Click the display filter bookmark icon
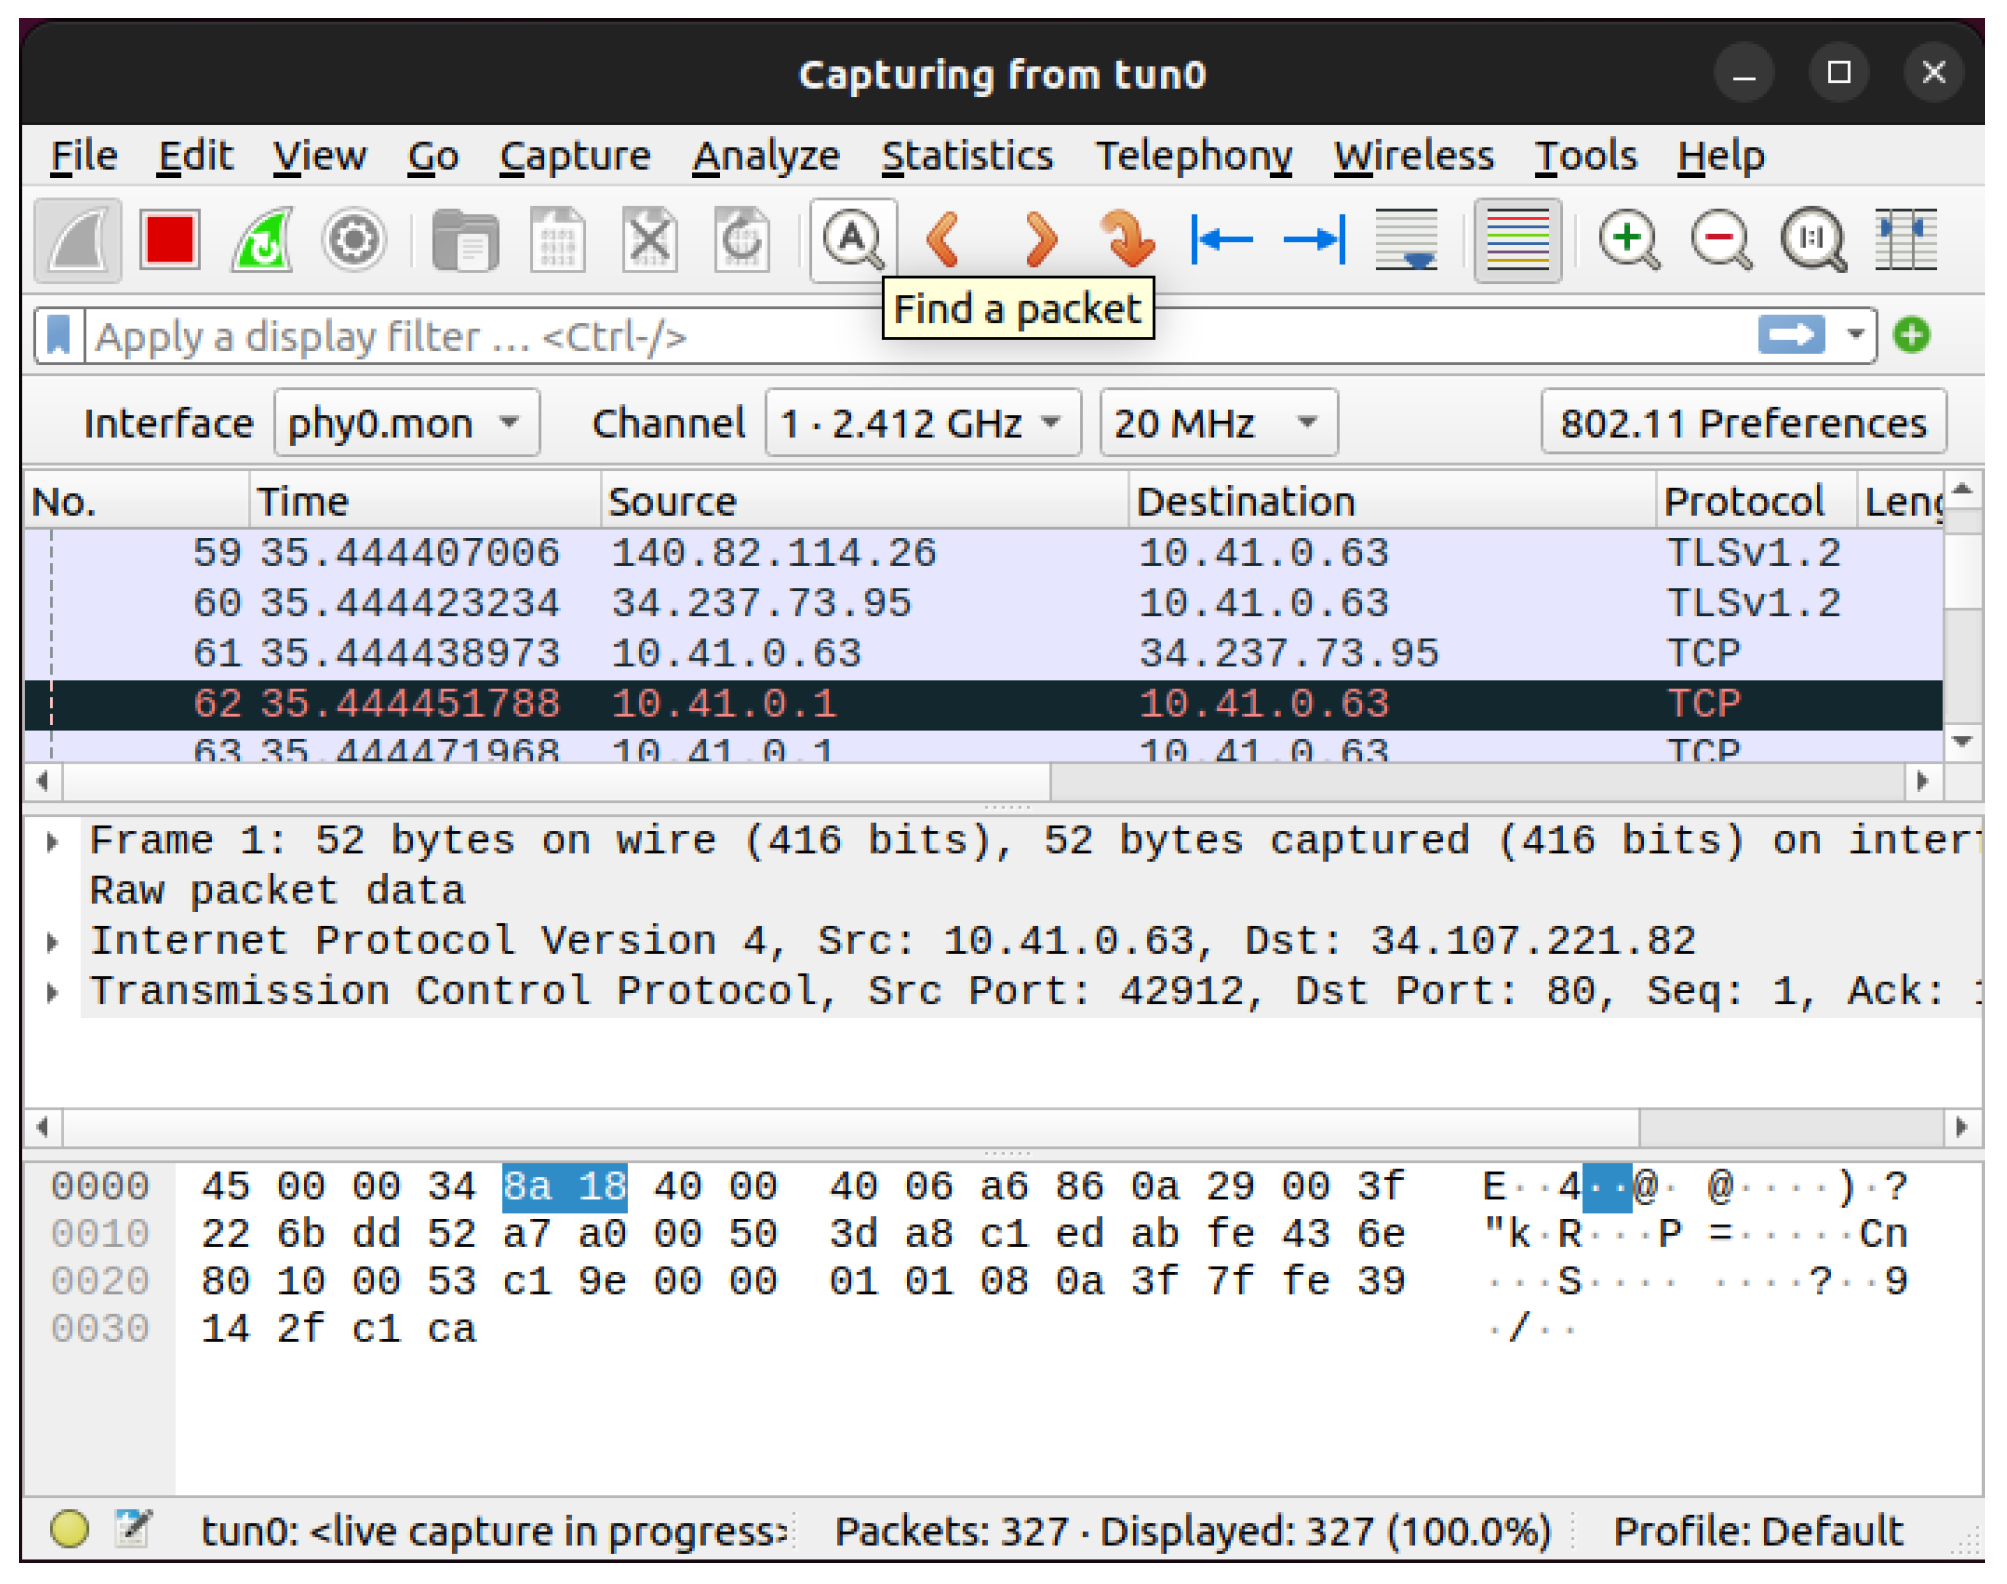This screenshot has width=2007, height=1584. 59,336
